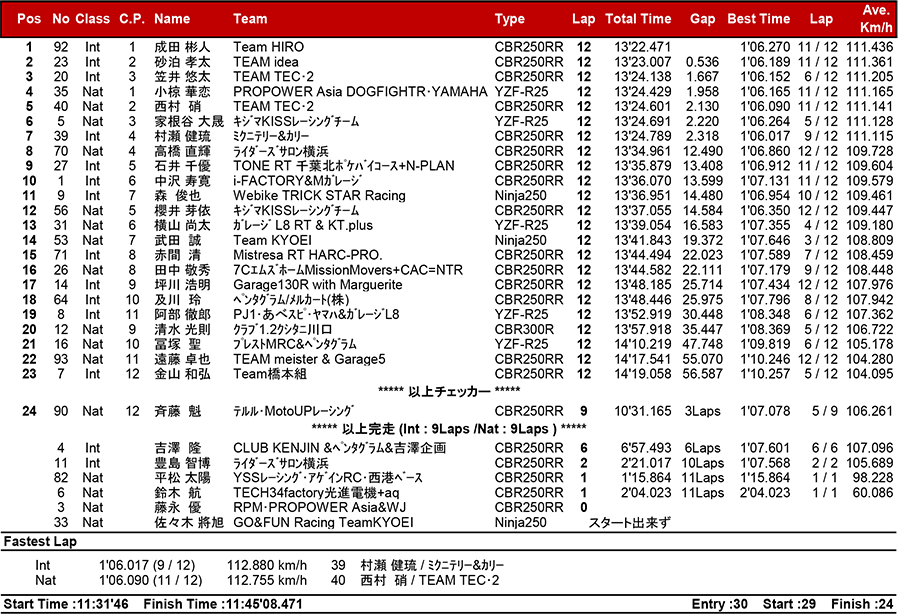Click gap value 56.587
Viewport: 900px width, 615px height.
pos(703,374)
